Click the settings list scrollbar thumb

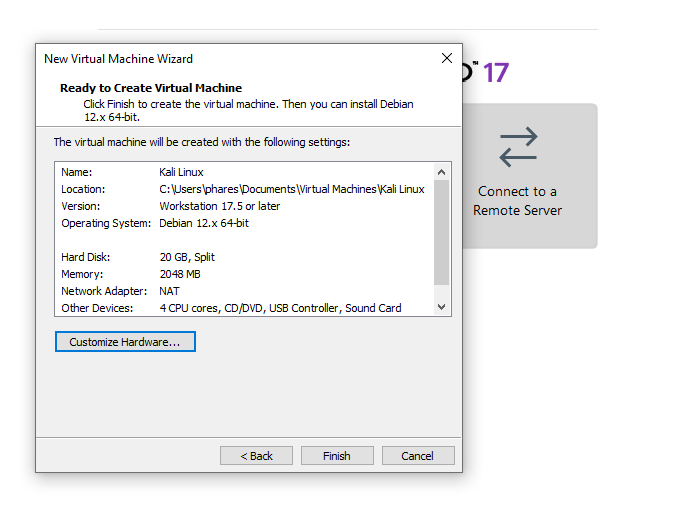441,232
